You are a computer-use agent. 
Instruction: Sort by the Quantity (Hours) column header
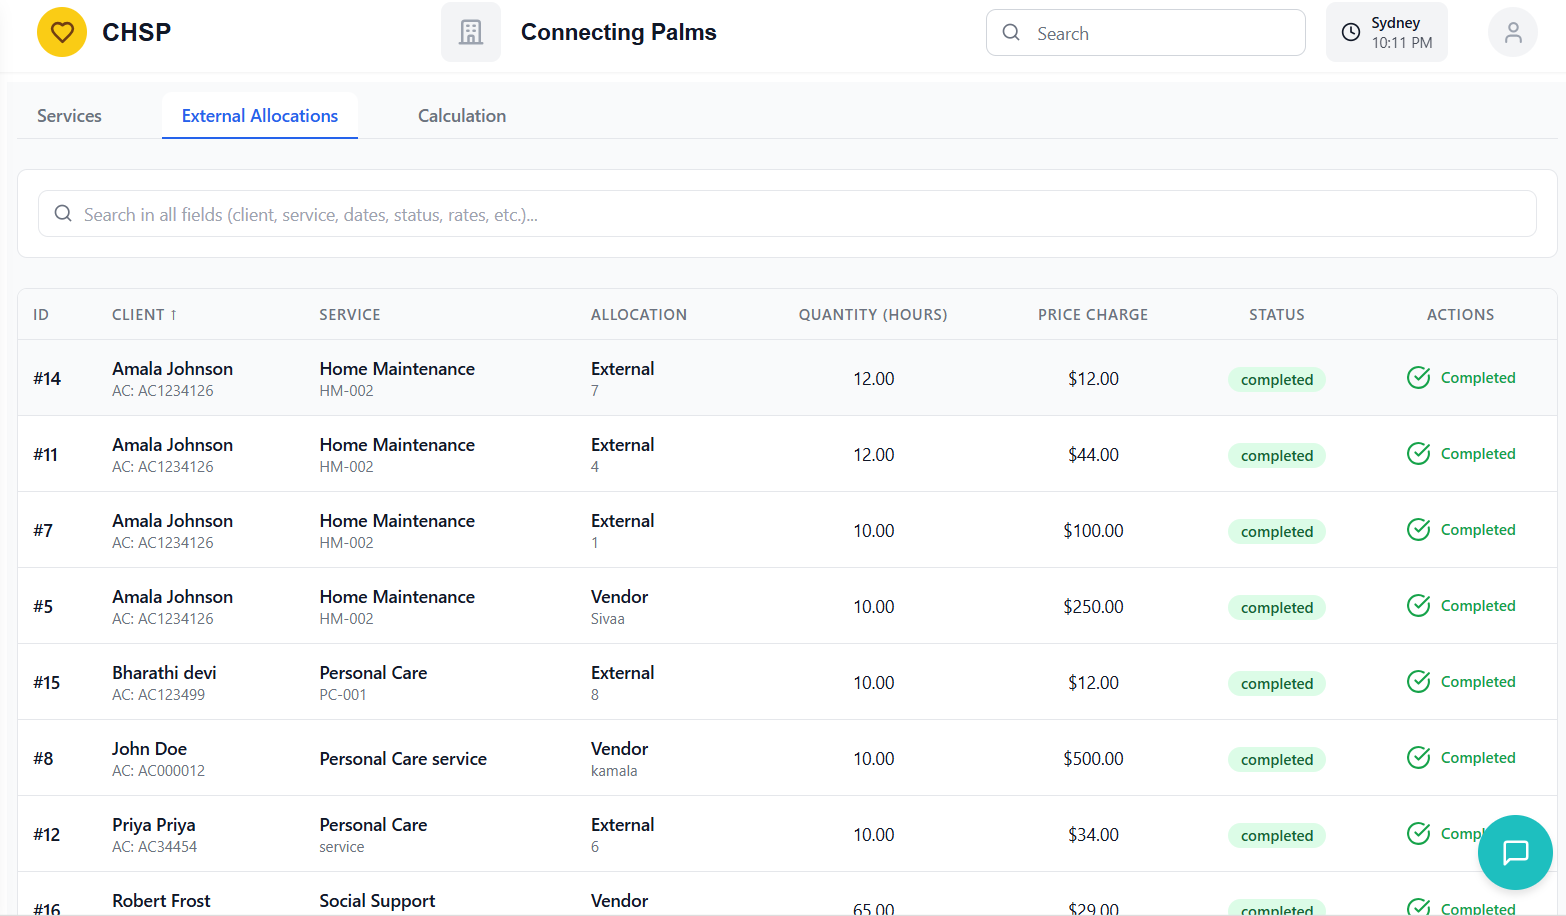pos(872,315)
